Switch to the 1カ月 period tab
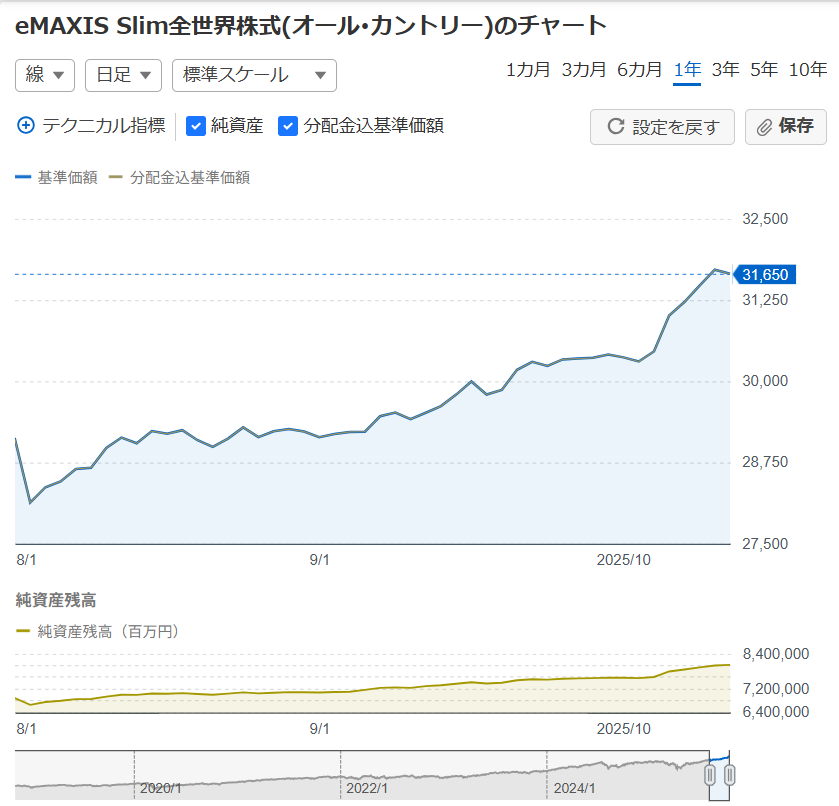The width and height of the screenshot is (839, 806). coord(528,70)
